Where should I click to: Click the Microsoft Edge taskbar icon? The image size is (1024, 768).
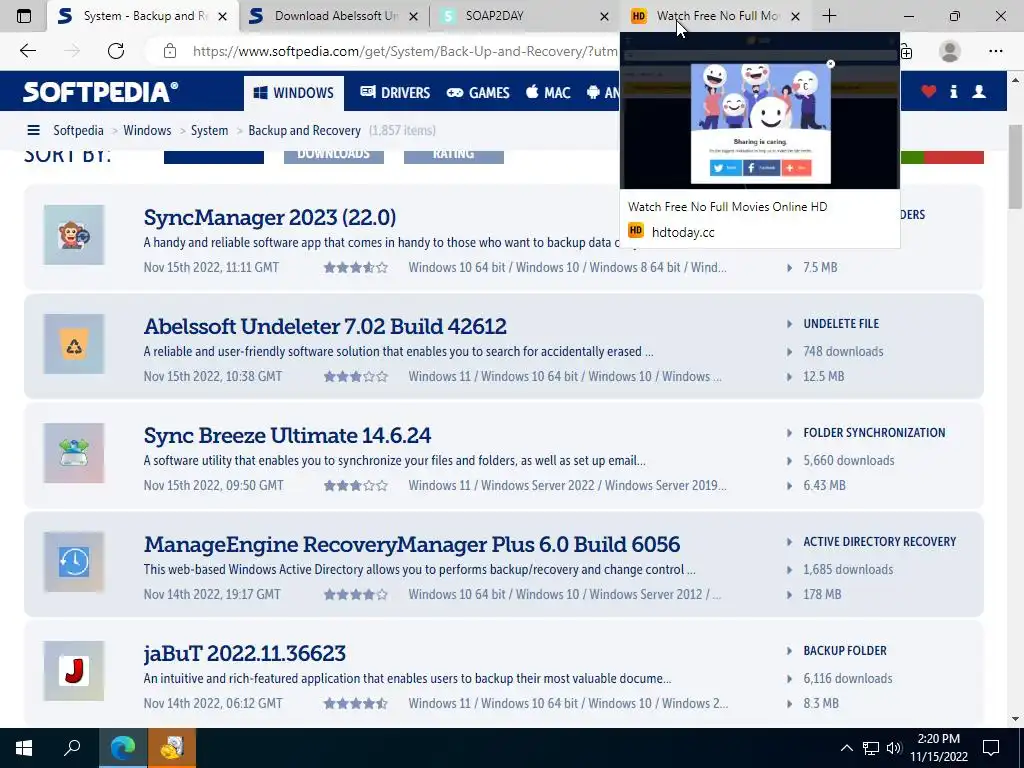click(x=123, y=748)
